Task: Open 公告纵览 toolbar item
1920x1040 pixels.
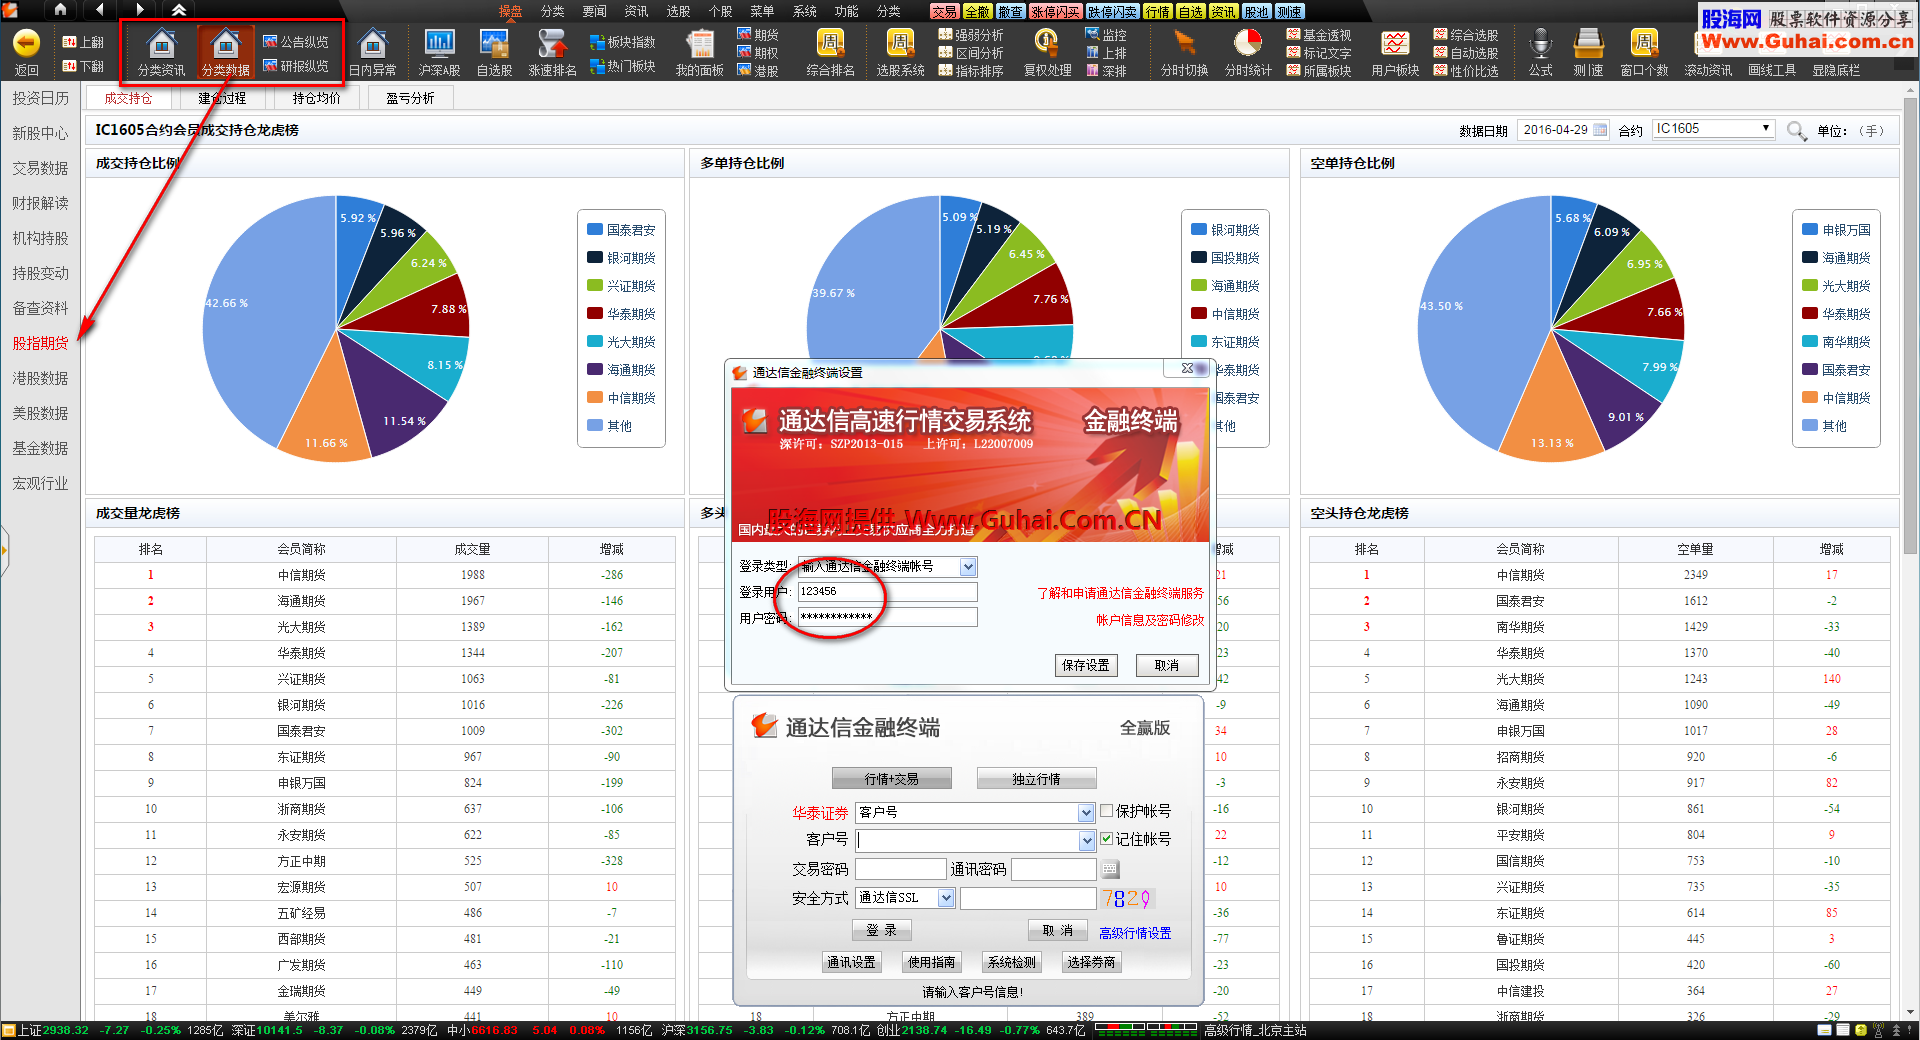Action: pyautogui.click(x=296, y=42)
